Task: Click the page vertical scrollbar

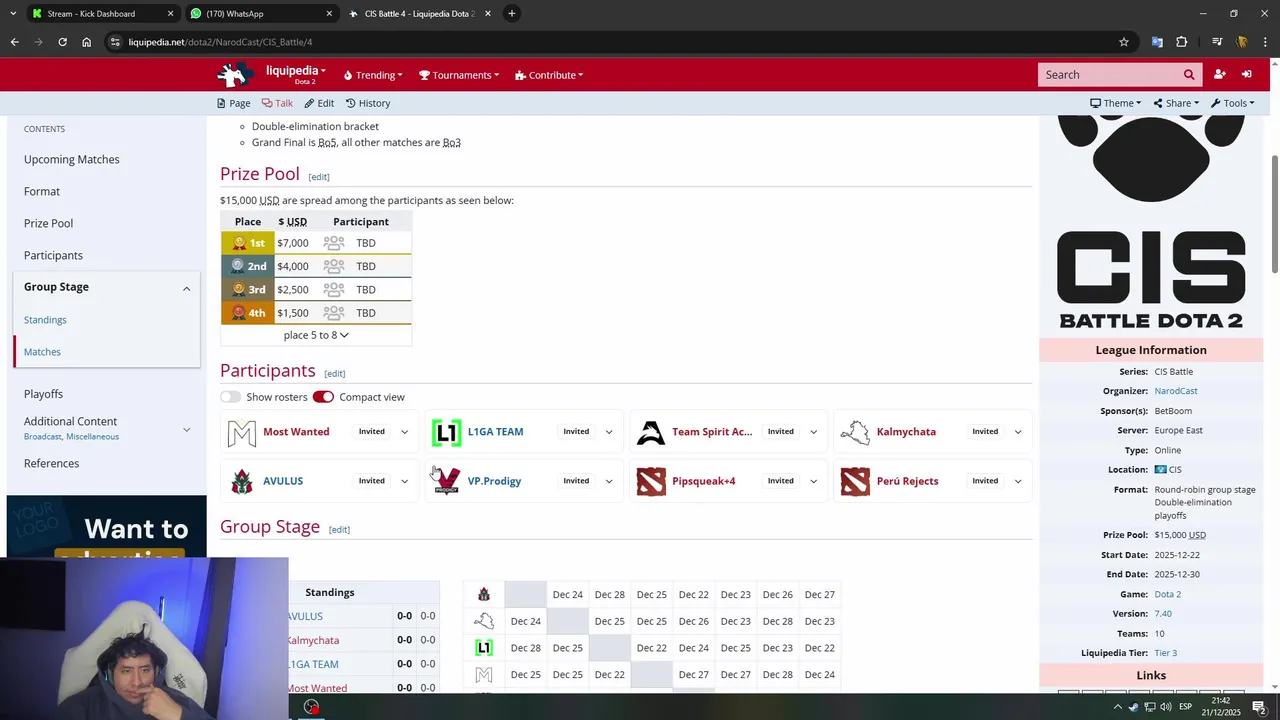Action: (1274, 214)
